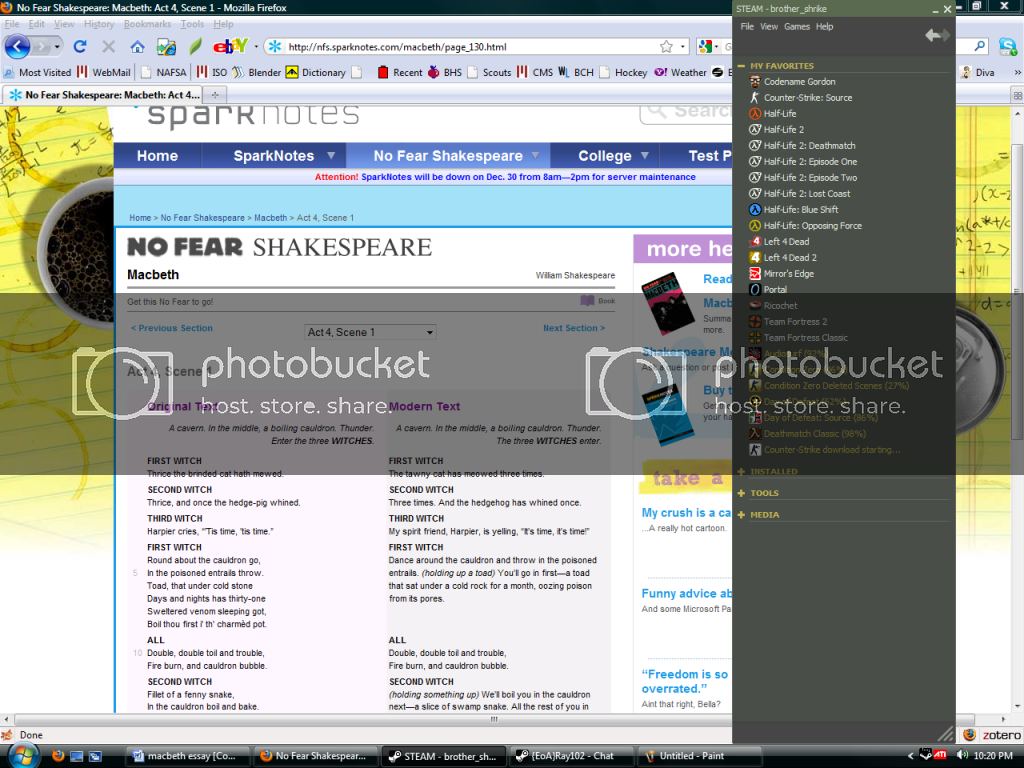Click the Counter-Strike: Source icon in Steam
Screen dimensions: 1024x768
[755, 97]
